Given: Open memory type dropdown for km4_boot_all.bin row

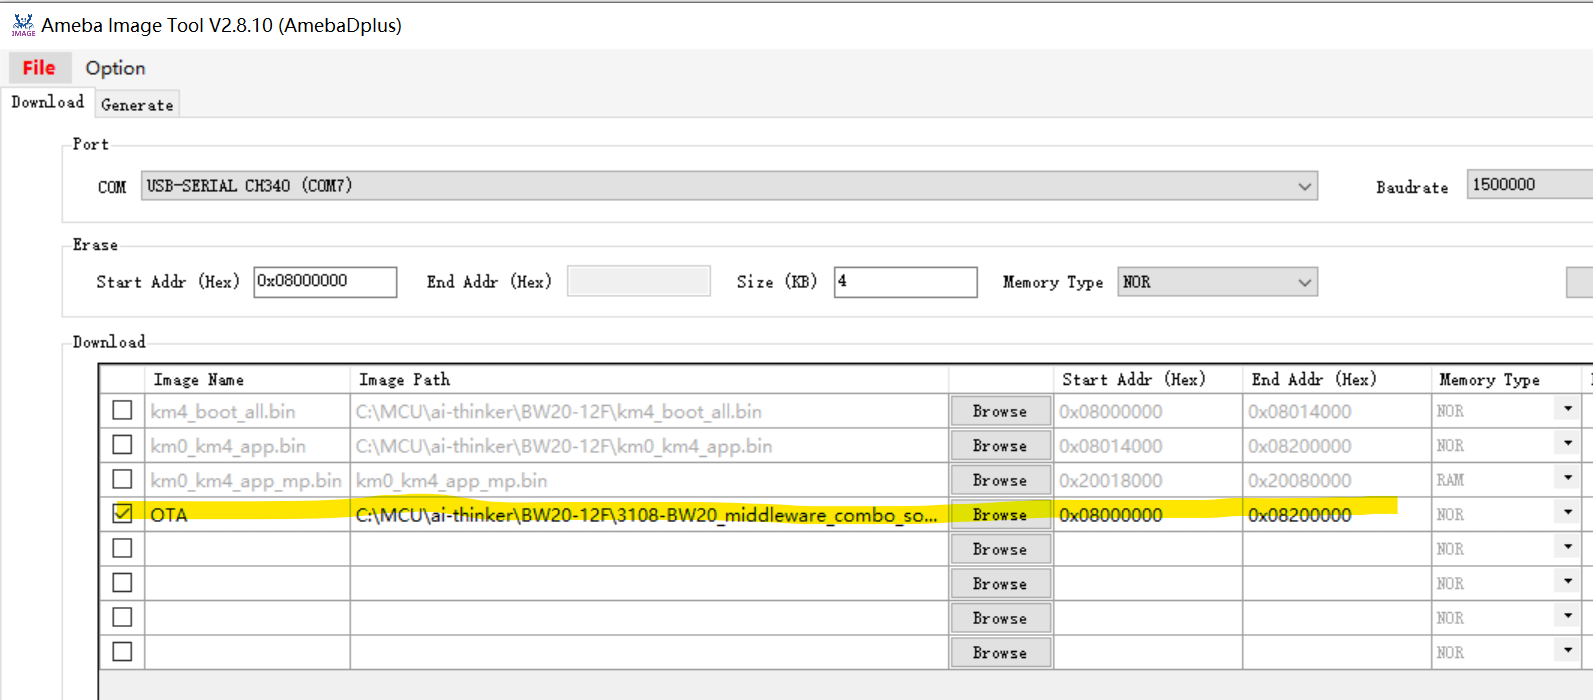Looking at the screenshot, I should click(1567, 410).
